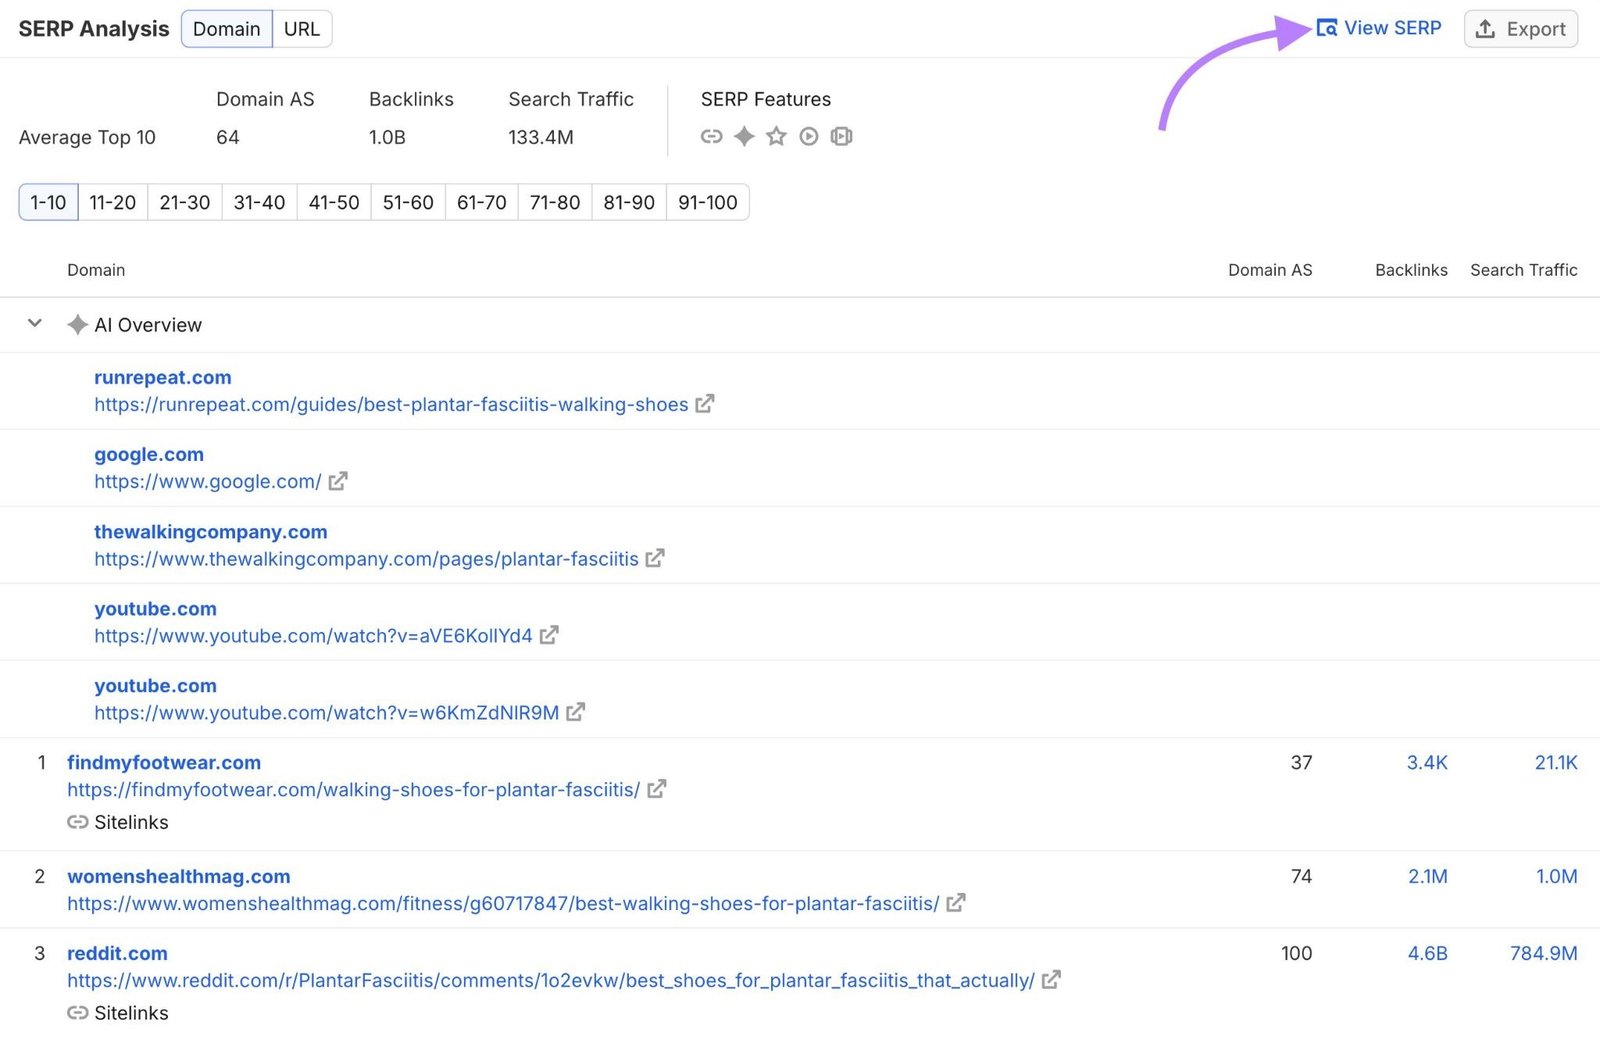Select the 31-40 results tab

[x=259, y=202]
